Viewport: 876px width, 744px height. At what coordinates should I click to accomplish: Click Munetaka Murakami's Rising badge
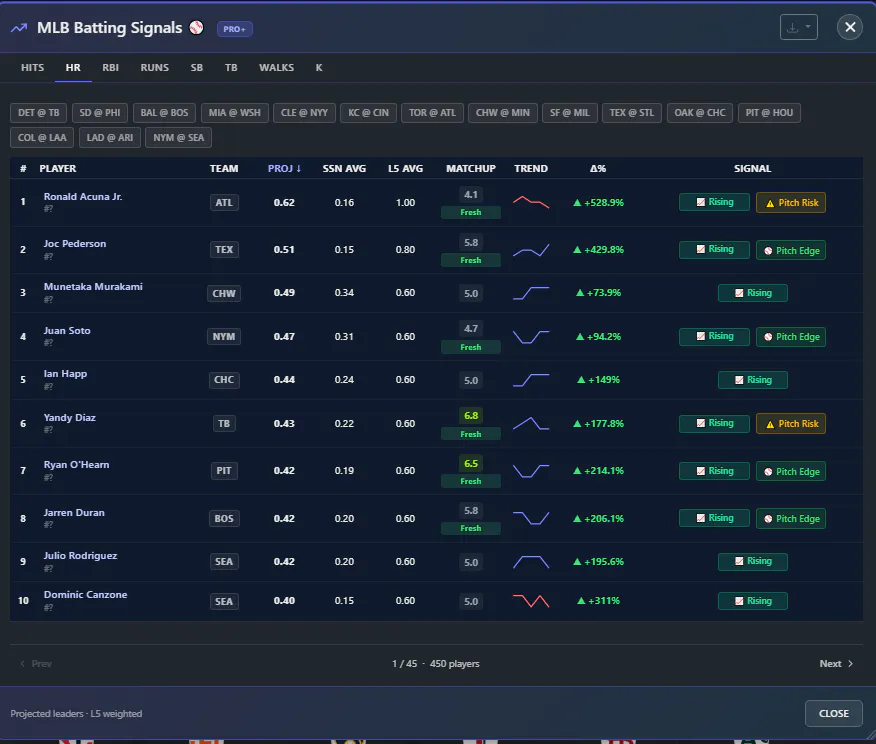point(753,293)
